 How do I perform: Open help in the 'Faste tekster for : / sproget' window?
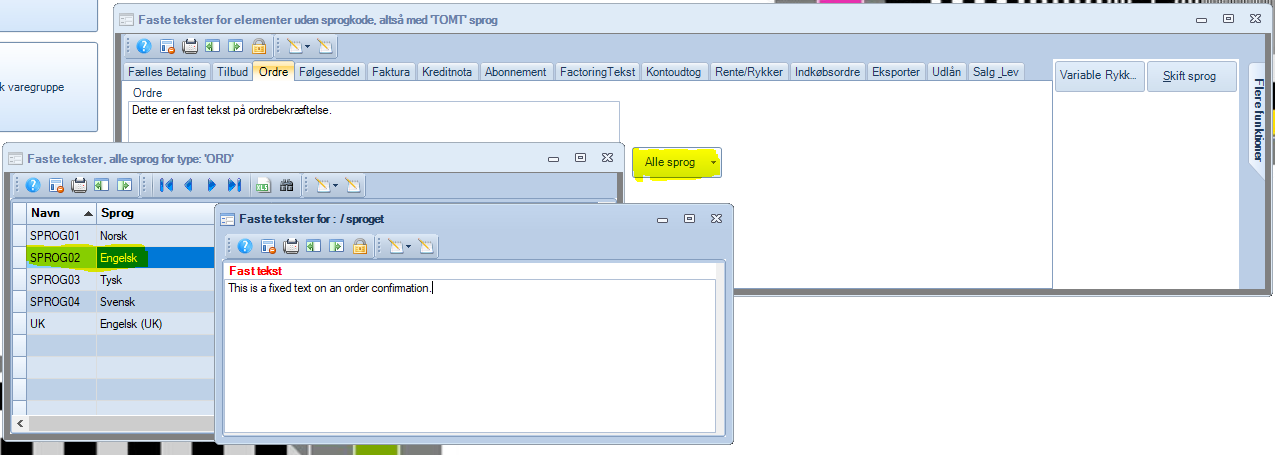243,246
